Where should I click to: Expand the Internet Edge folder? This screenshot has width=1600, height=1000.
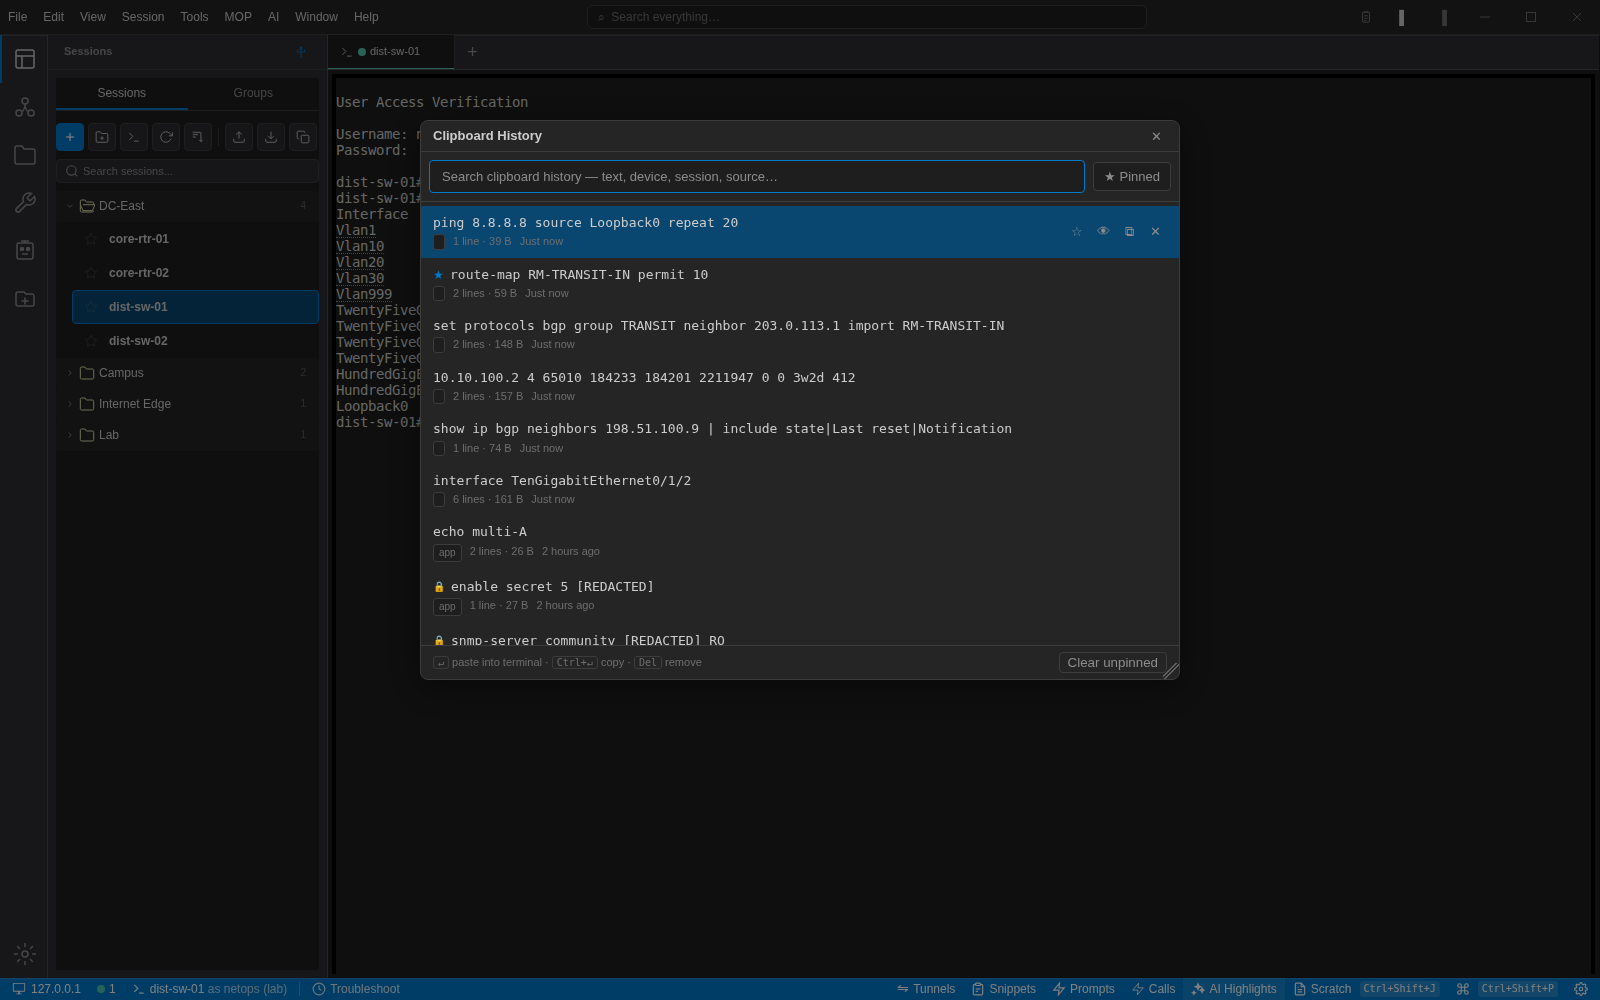pyautogui.click(x=70, y=404)
